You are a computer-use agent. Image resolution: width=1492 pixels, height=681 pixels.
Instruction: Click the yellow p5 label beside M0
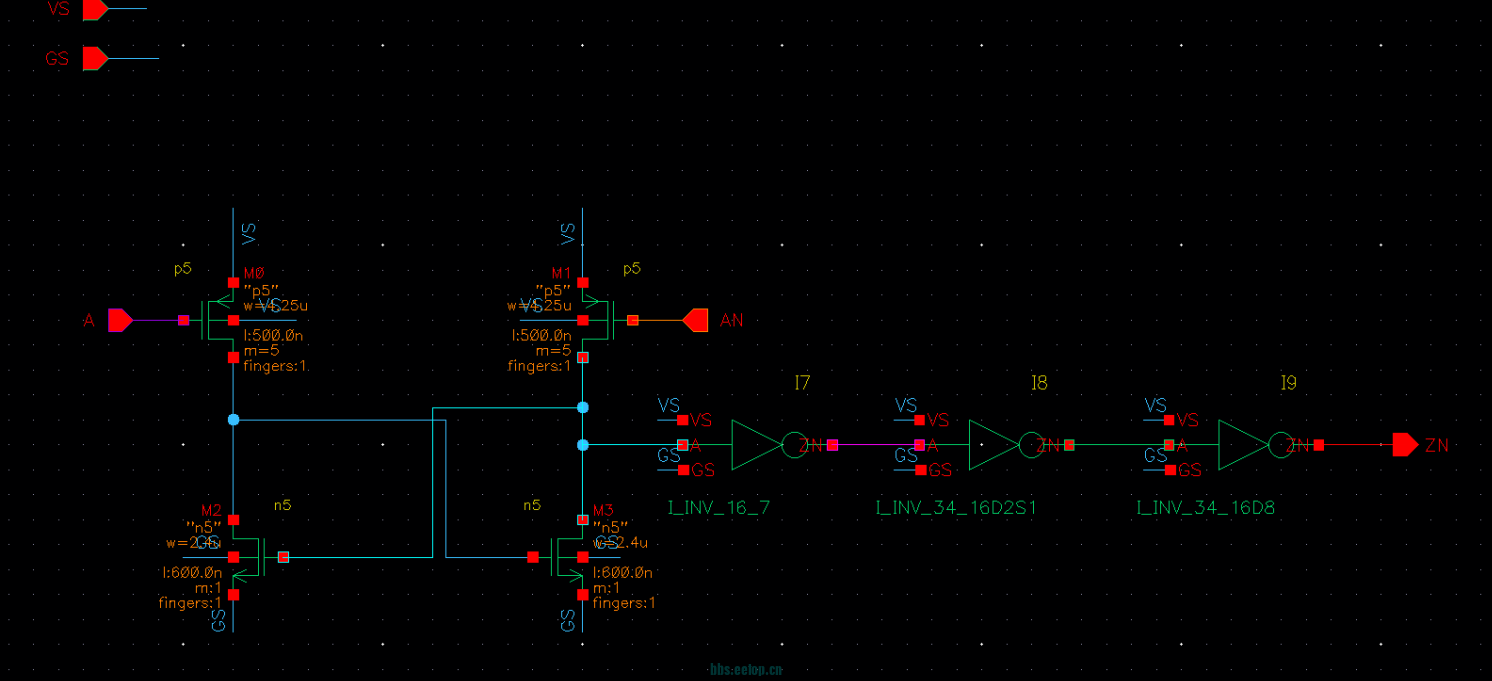pyautogui.click(x=182, y=269)
